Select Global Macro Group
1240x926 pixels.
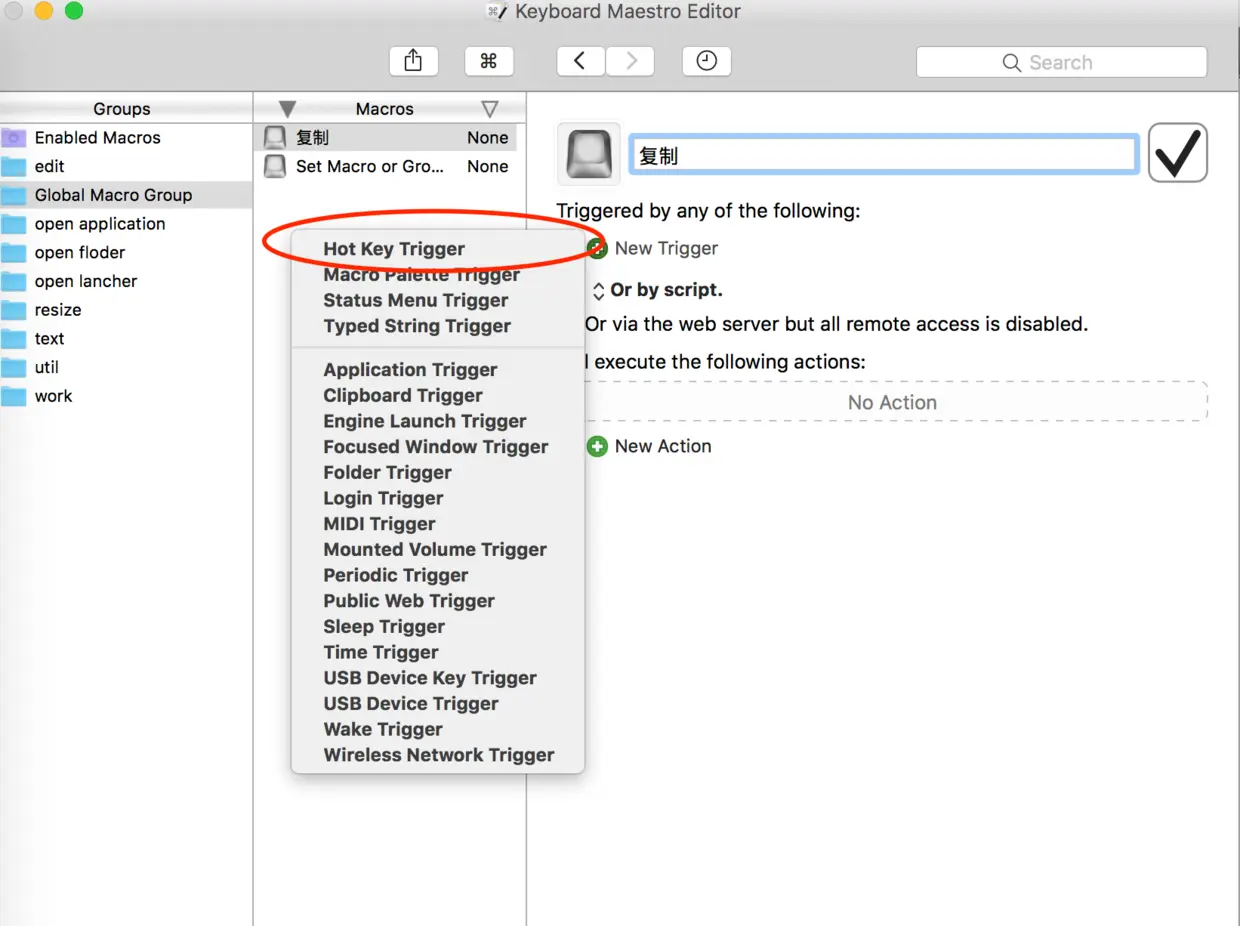click(x=126, y=195)
